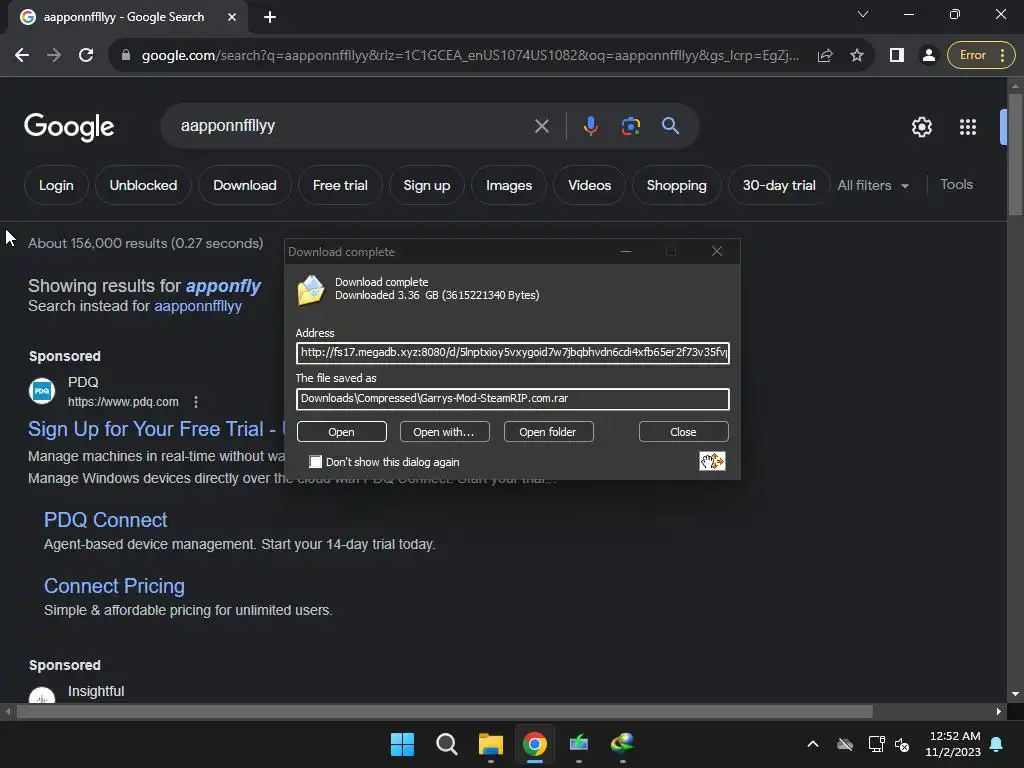
Task: Expand the All filters dropdown
Action: (x=873, y=185)
